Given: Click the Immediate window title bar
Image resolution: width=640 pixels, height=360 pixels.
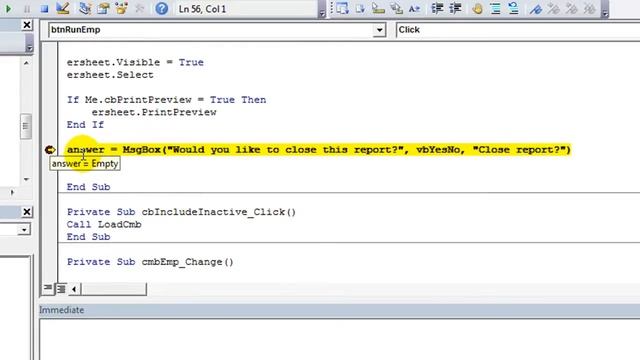Looking at the screenshot, I should pyautogui.click(x=340, y=310).
